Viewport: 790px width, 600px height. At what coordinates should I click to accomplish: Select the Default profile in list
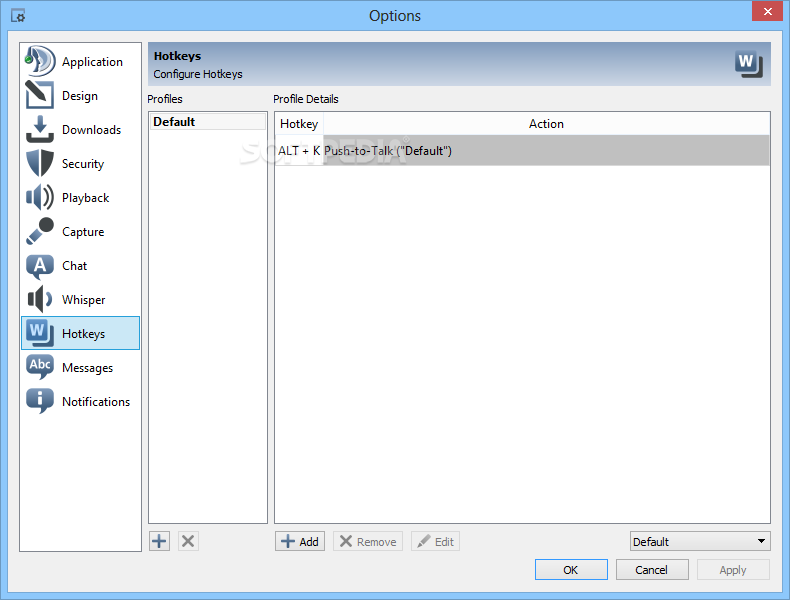(208, 121)
